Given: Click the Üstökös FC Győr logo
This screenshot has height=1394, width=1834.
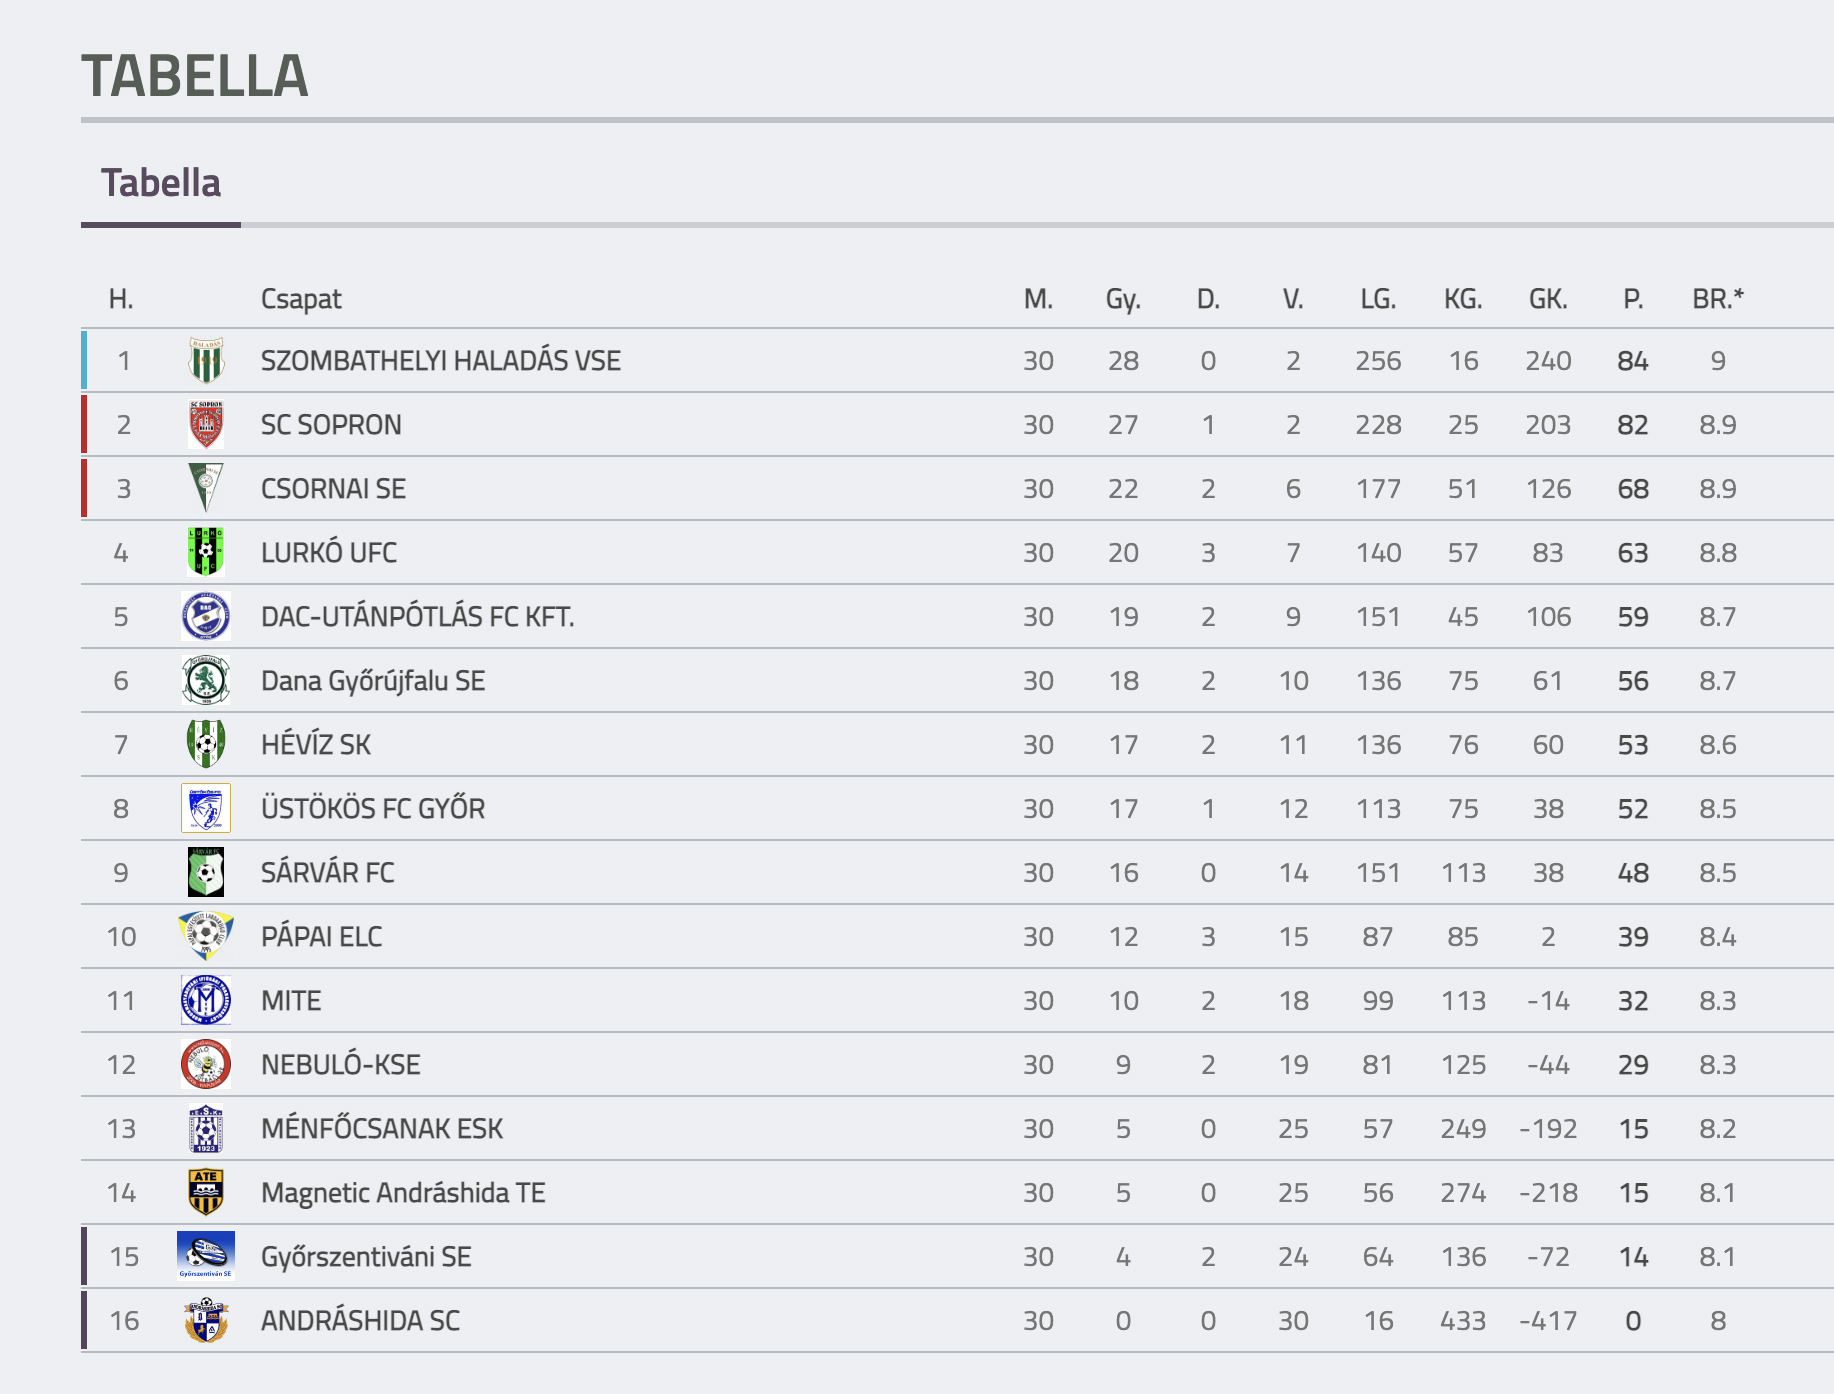Looking at the screenshot, I should [206, 808].
